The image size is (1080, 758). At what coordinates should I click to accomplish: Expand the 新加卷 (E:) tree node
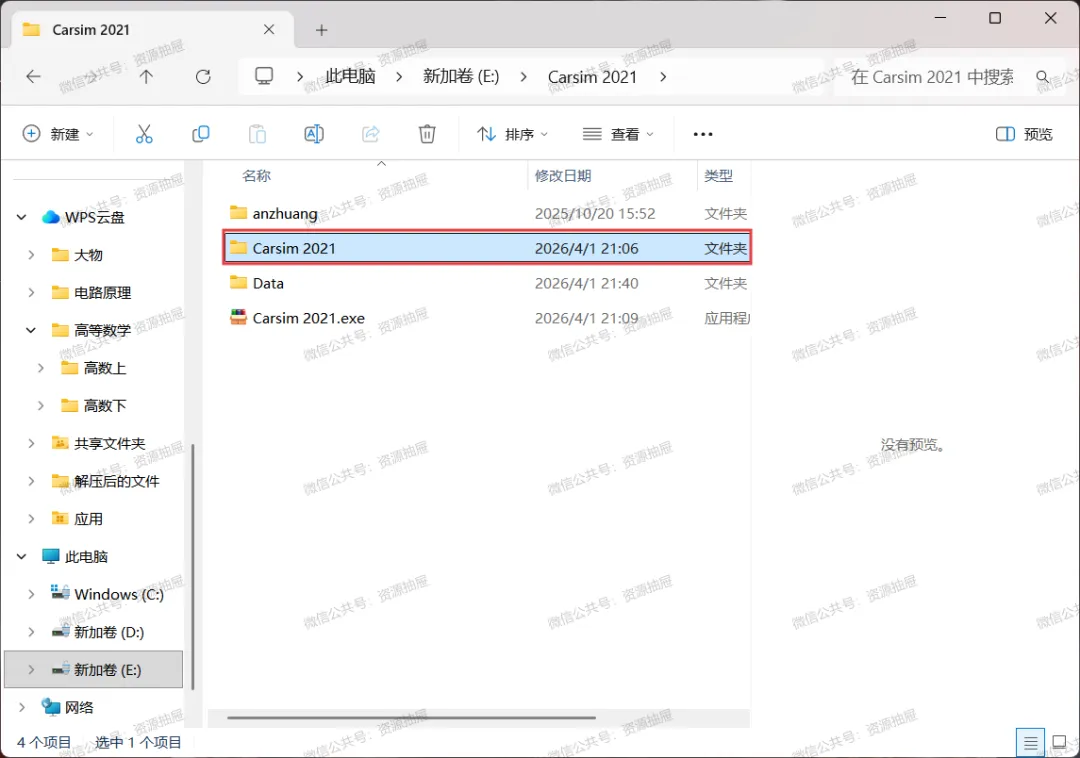pos(31,669)
